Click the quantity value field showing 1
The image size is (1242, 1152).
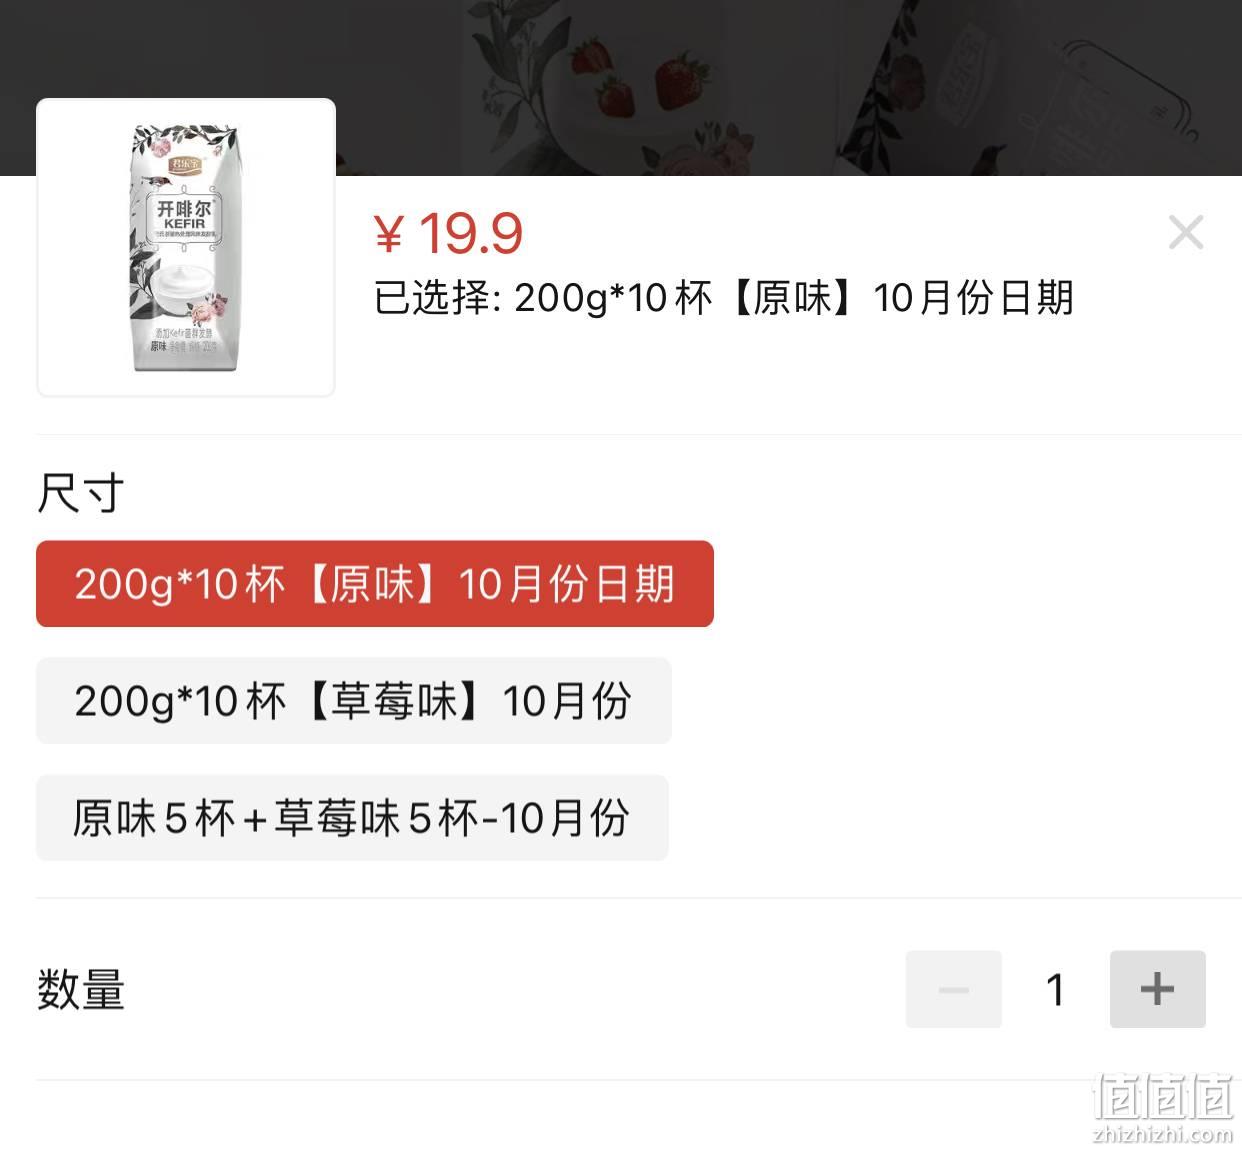click(x=1055, y=989)
